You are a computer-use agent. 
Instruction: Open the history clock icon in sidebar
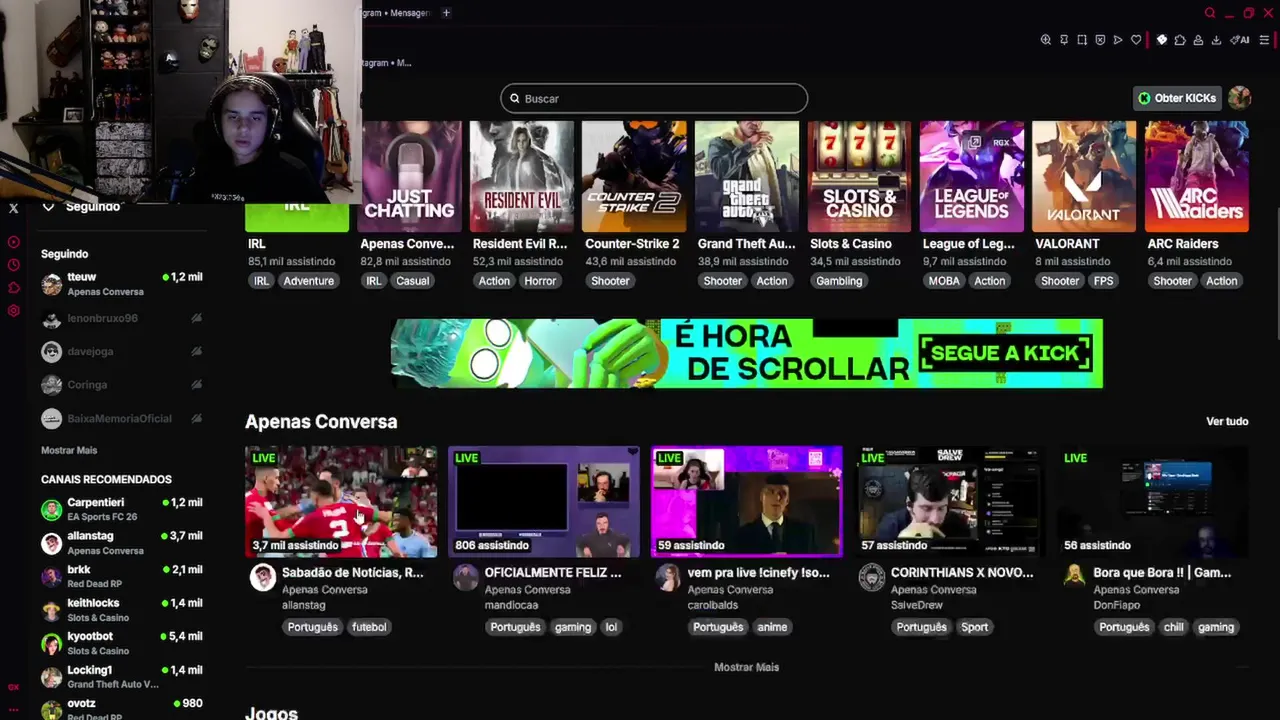pyautogui.click(x=14, y=265)
